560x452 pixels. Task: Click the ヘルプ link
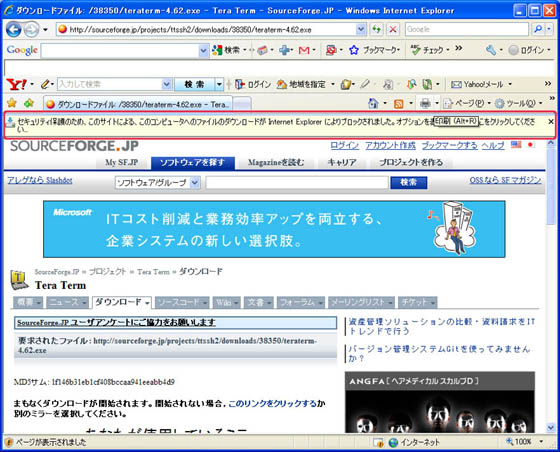click(493, 145)
